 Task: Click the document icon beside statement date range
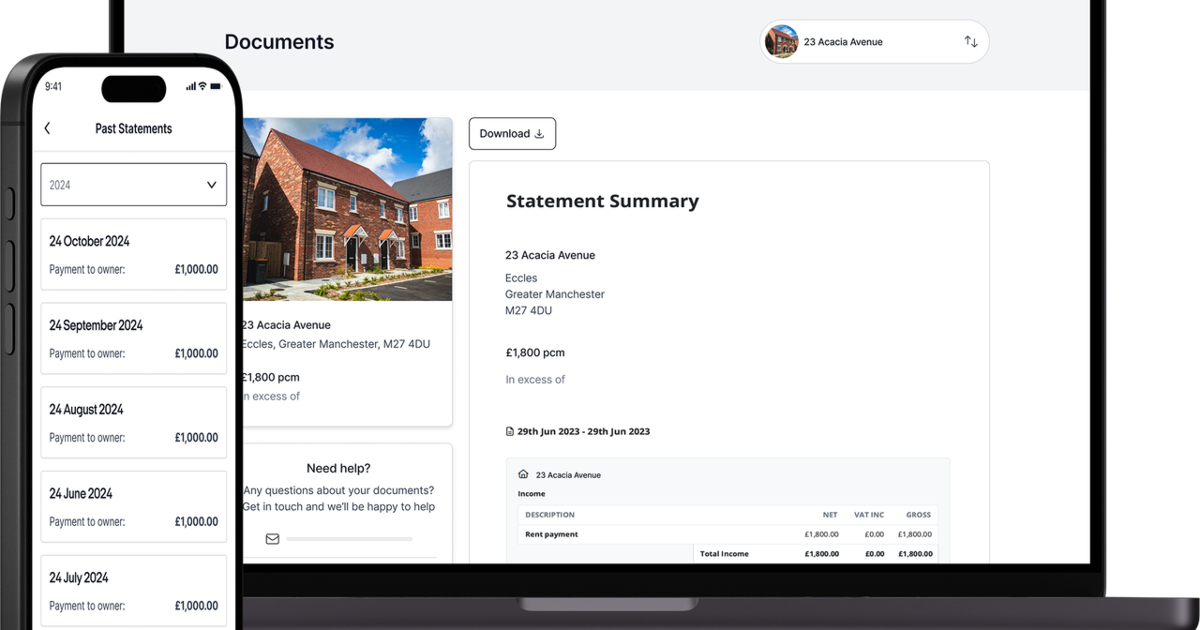point(510,432)
